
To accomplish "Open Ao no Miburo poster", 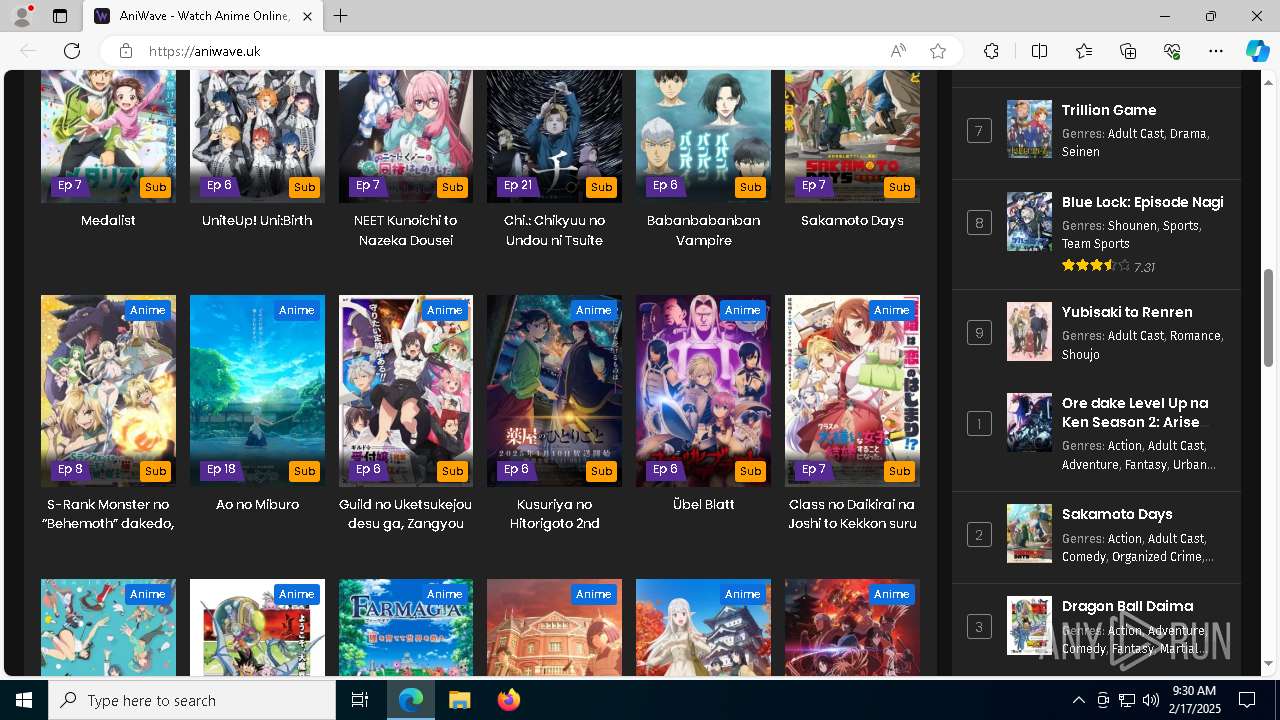I will click(x=257, y=391).
